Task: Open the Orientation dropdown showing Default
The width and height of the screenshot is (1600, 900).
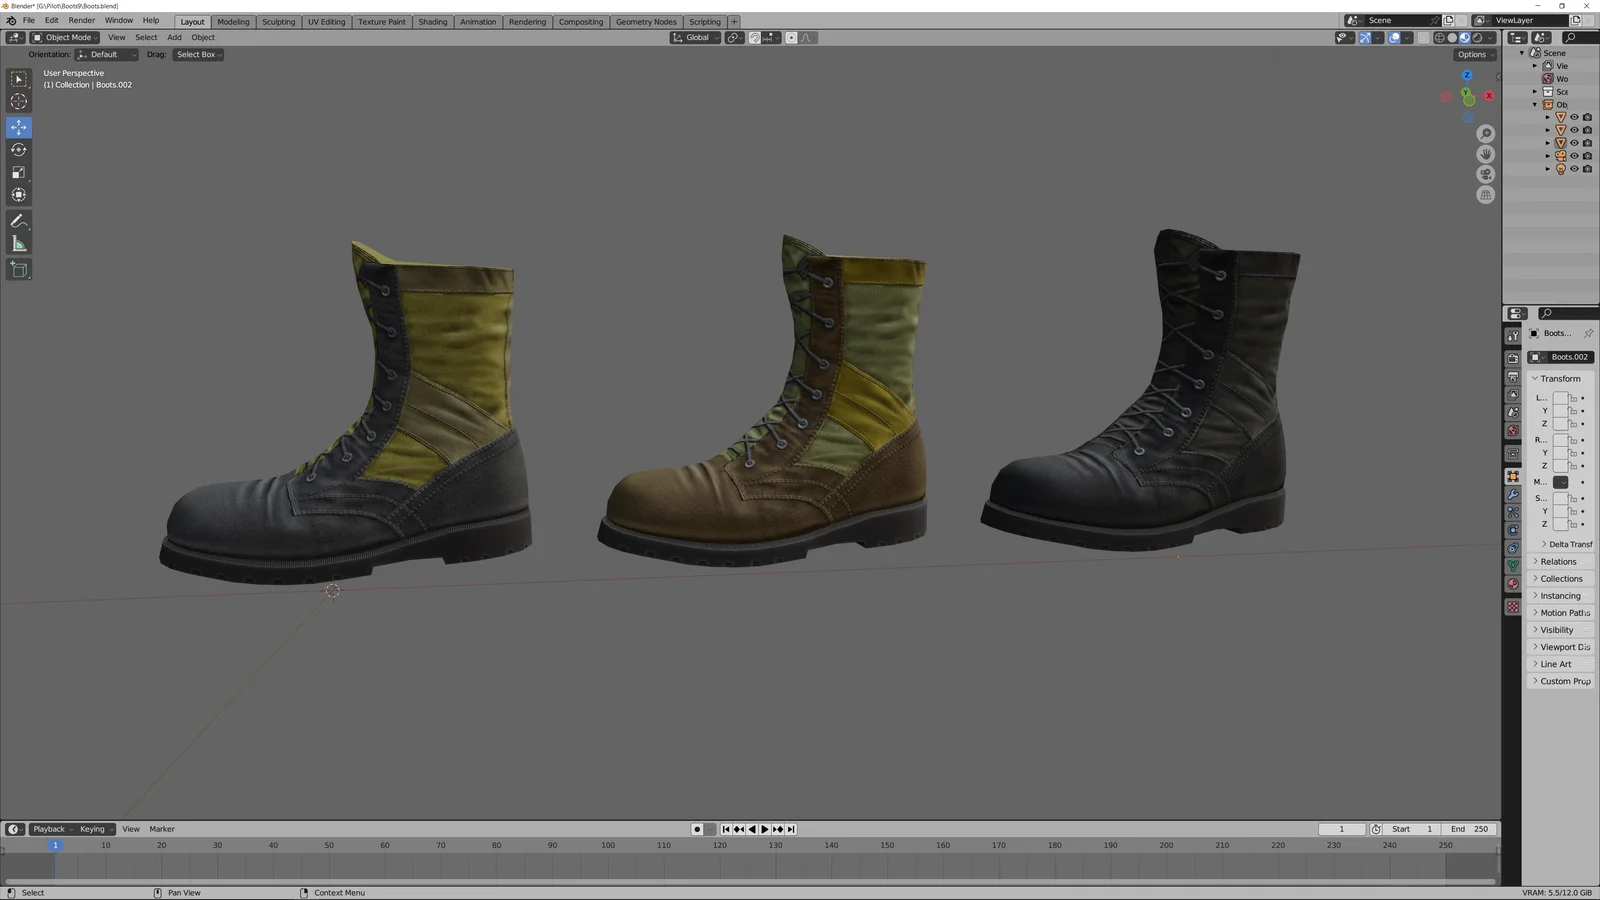Action: click(105, 54)
